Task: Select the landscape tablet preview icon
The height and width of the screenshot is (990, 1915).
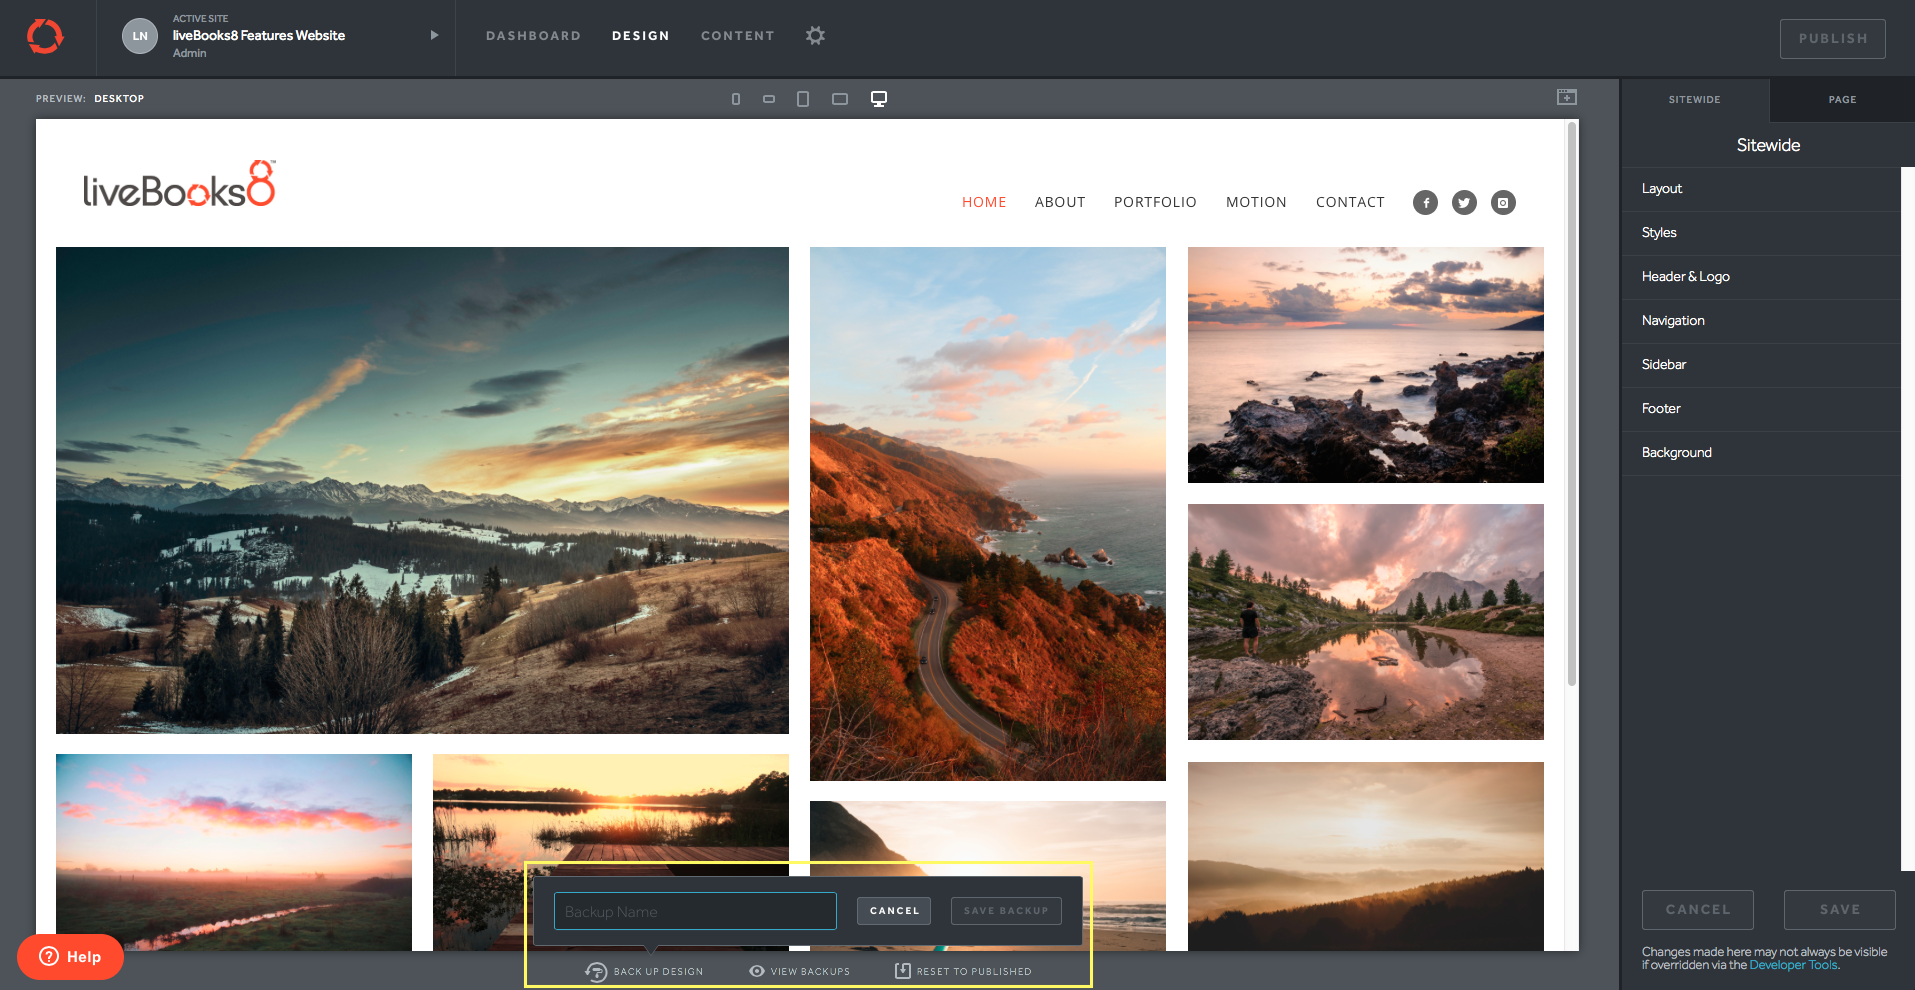Action: pos(840,99)
